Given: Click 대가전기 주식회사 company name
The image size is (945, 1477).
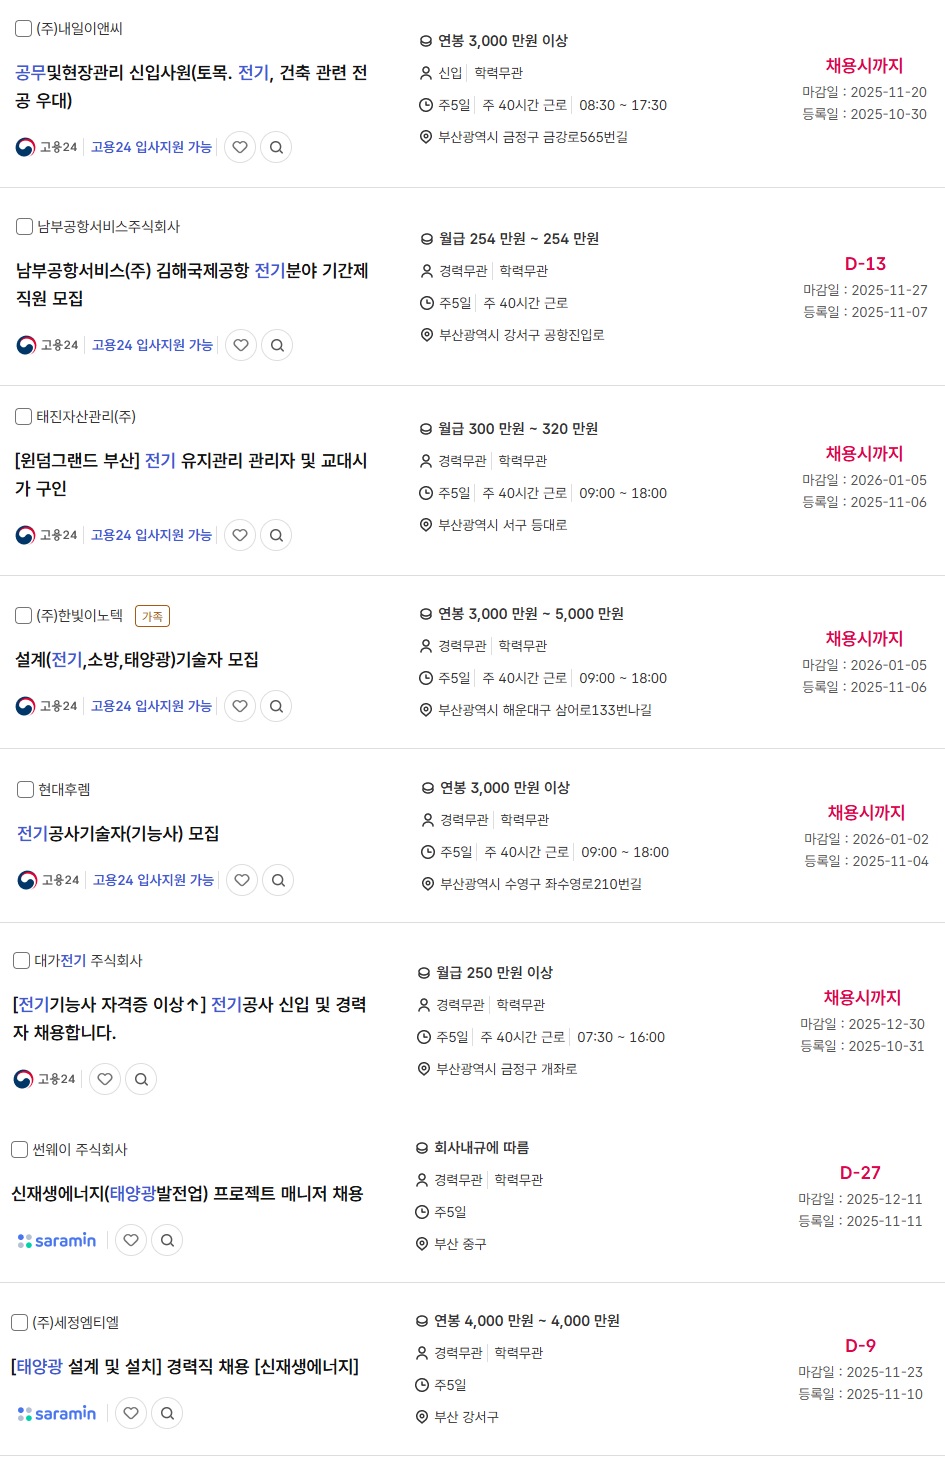Looking at the screenshot, I should [88, 961].
